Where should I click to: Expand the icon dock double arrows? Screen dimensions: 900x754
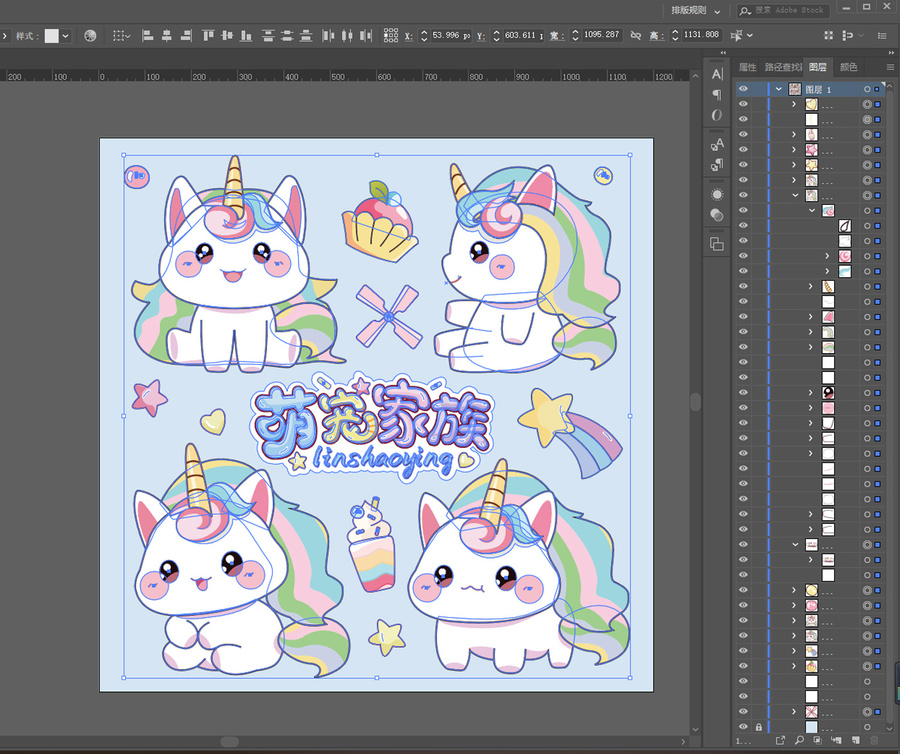(723, 53)
